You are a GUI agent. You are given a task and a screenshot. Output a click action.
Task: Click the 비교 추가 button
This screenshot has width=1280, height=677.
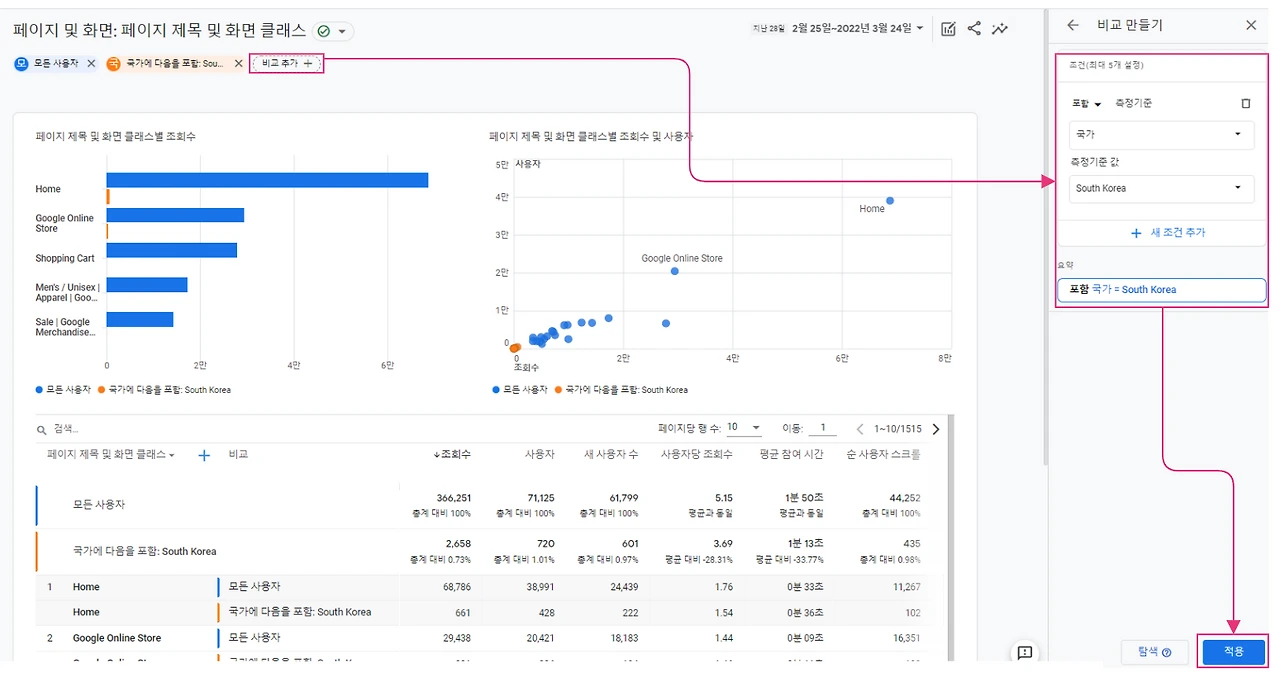tap(286, 63)
